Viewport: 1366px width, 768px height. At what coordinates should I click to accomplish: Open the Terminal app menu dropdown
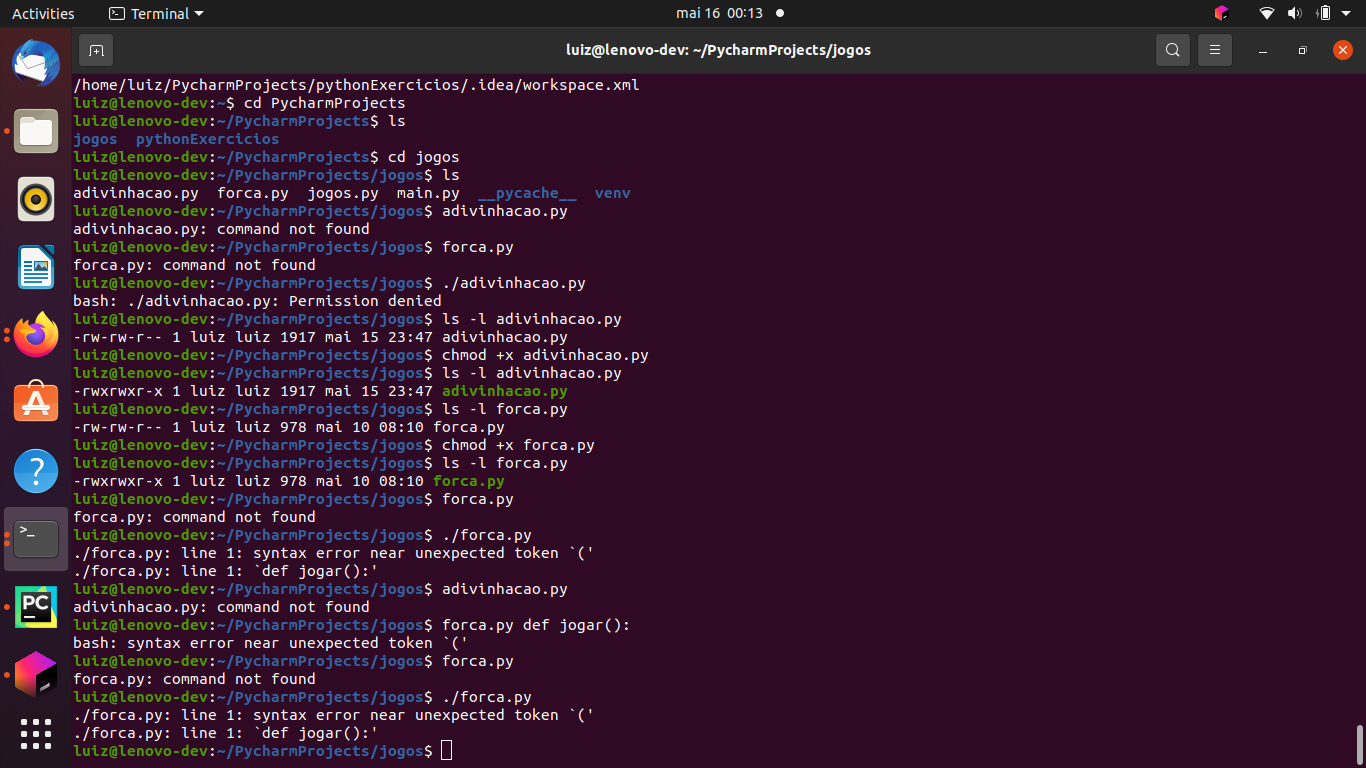[156, 14]
